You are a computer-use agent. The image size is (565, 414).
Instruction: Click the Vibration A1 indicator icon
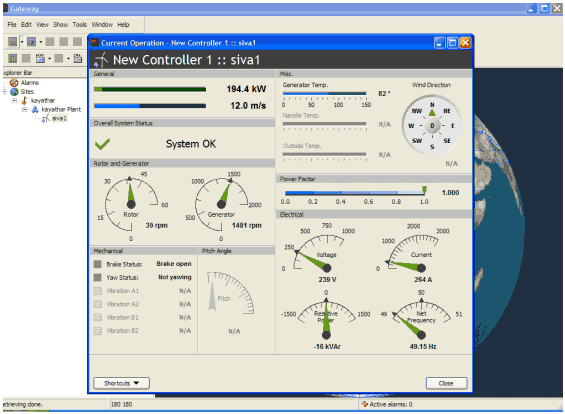point(97,291)
